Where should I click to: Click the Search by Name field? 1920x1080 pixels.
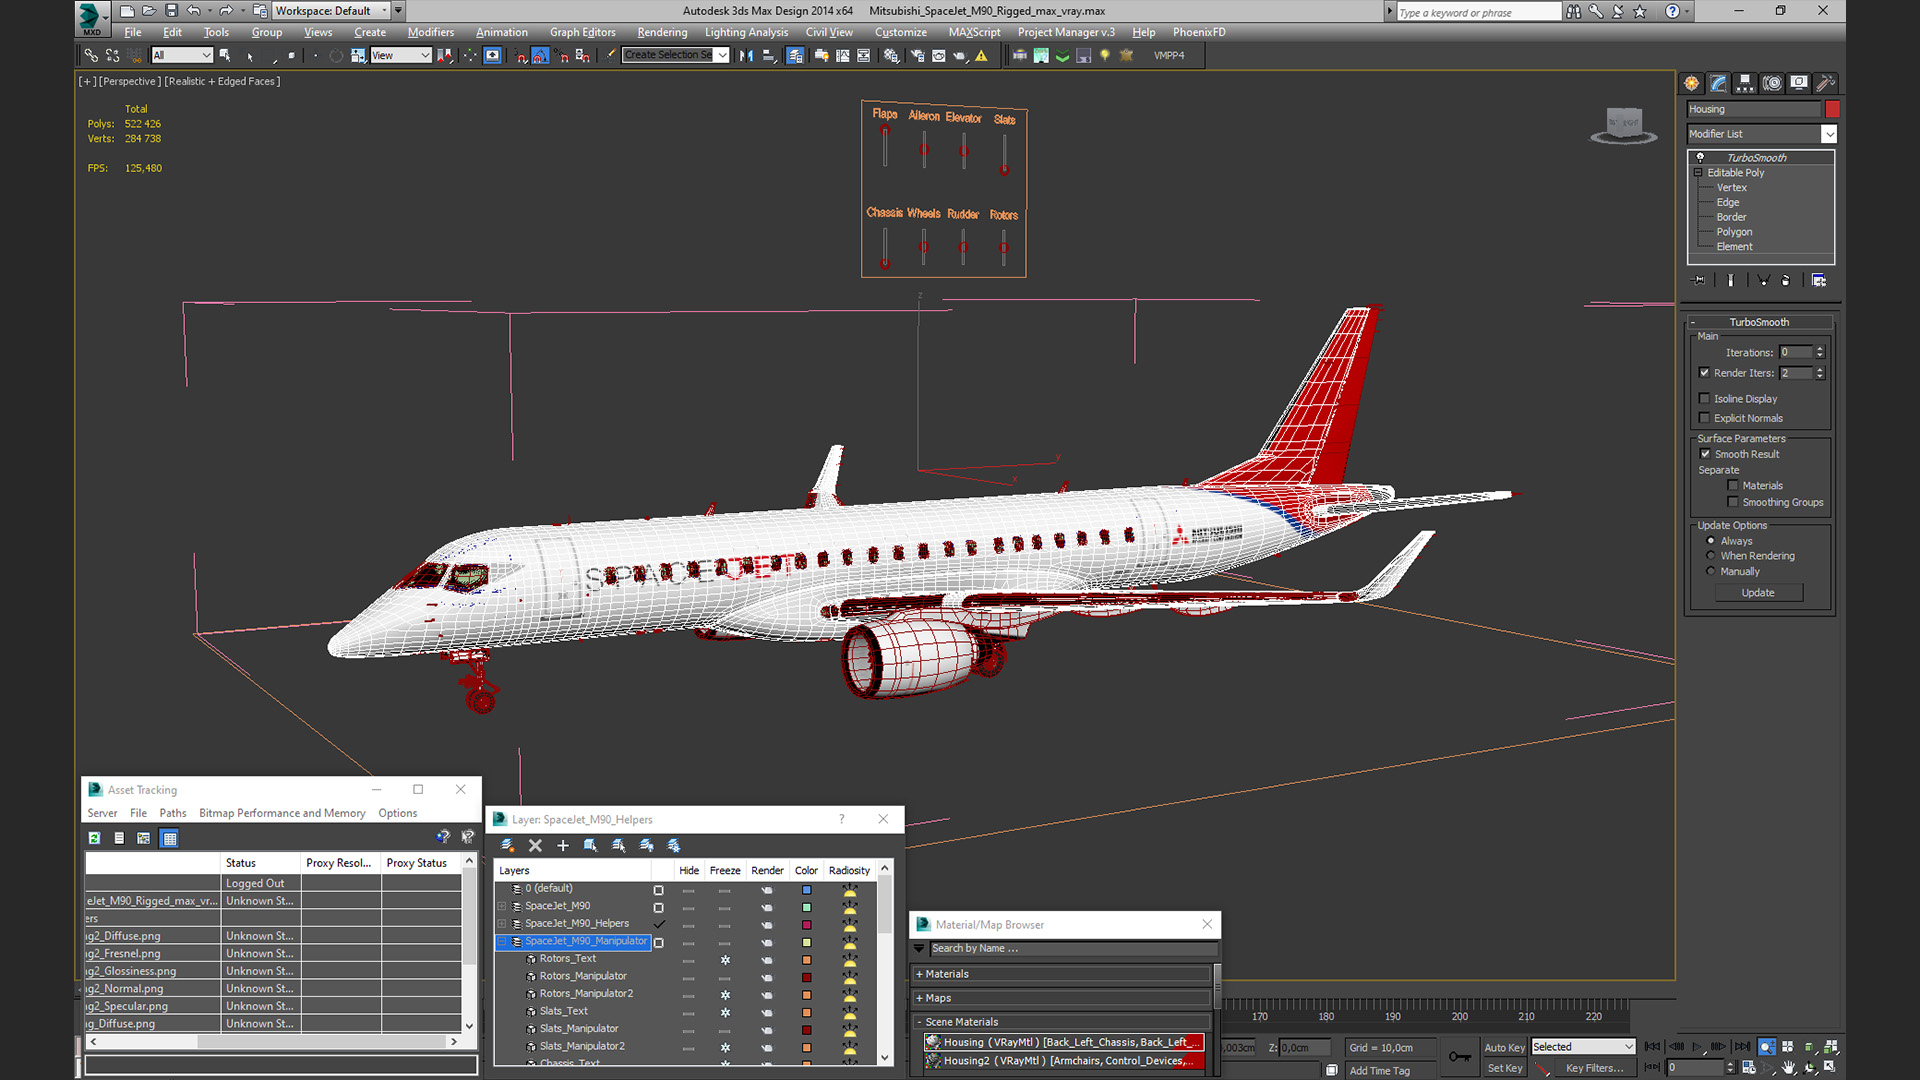pyautogui.click(x=1073, y=949)
